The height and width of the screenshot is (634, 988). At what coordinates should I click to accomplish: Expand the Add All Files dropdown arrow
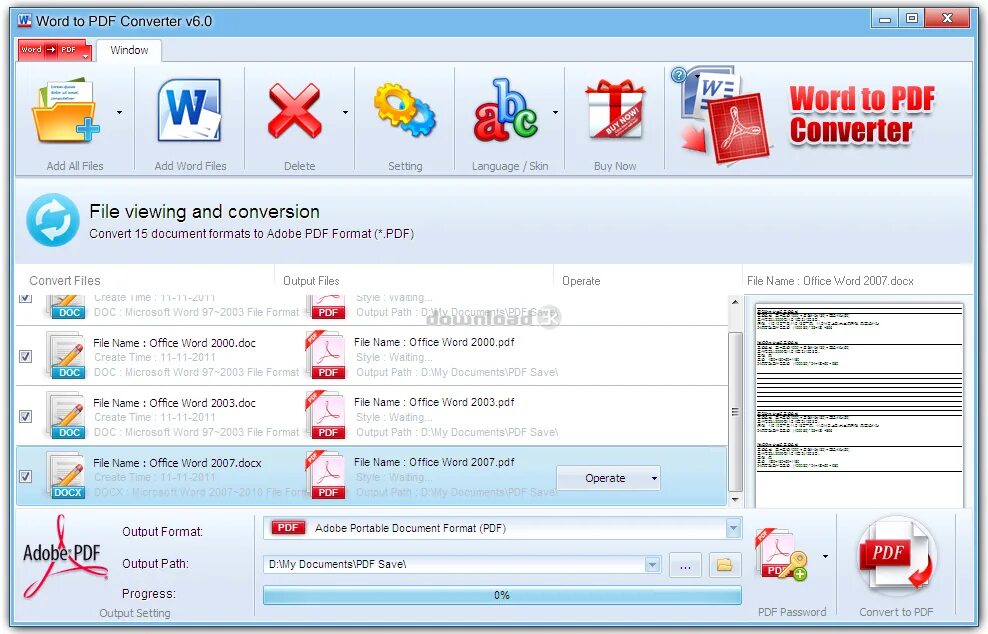point(119,113)
